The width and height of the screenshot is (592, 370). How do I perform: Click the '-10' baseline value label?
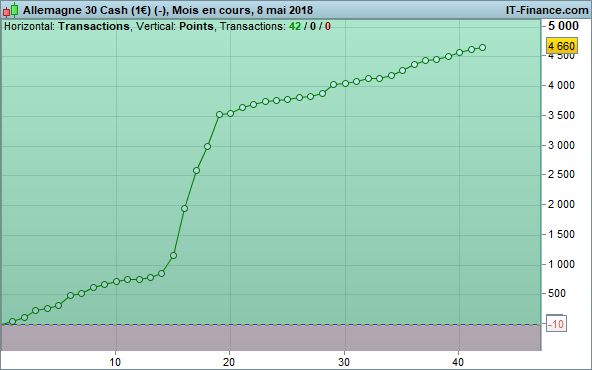tap(556, 324)
